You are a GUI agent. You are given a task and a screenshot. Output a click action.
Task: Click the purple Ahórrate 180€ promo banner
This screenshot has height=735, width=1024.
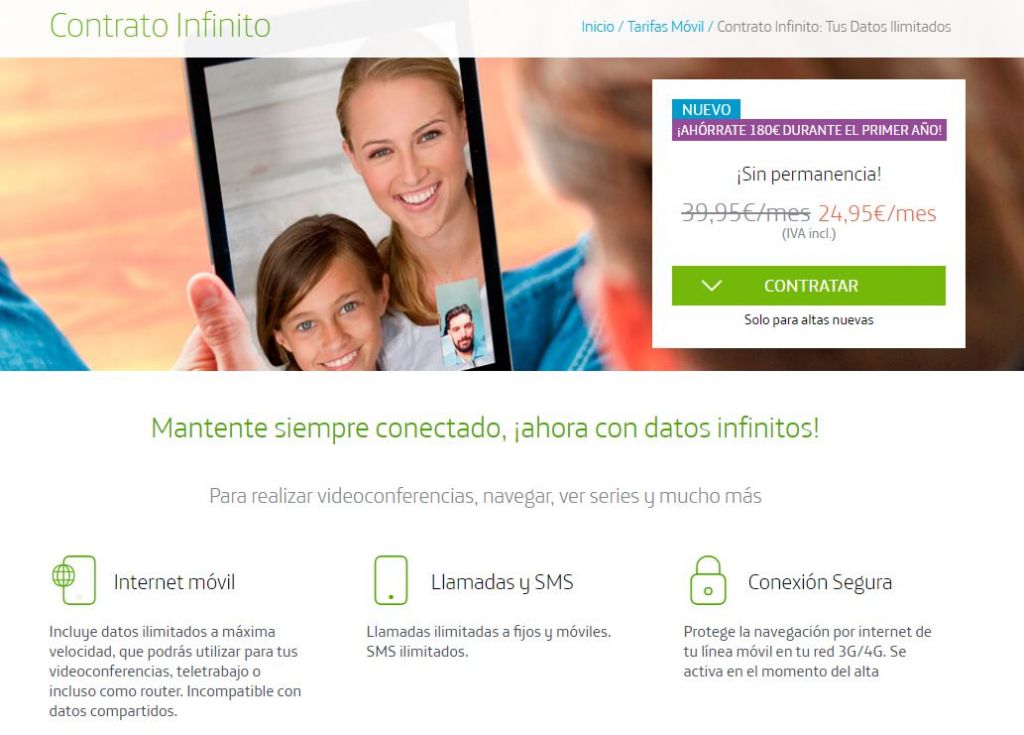click(809, 130)
